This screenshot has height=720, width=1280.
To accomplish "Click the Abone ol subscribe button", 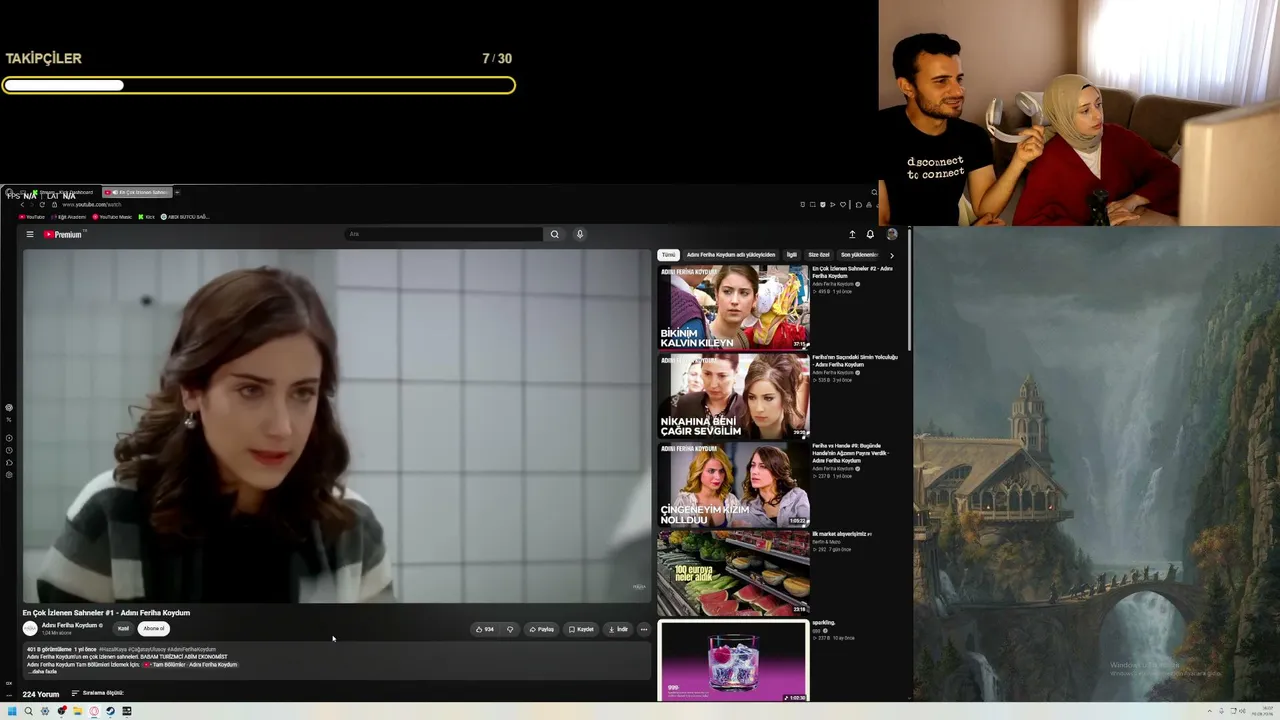I will [154, 629].
